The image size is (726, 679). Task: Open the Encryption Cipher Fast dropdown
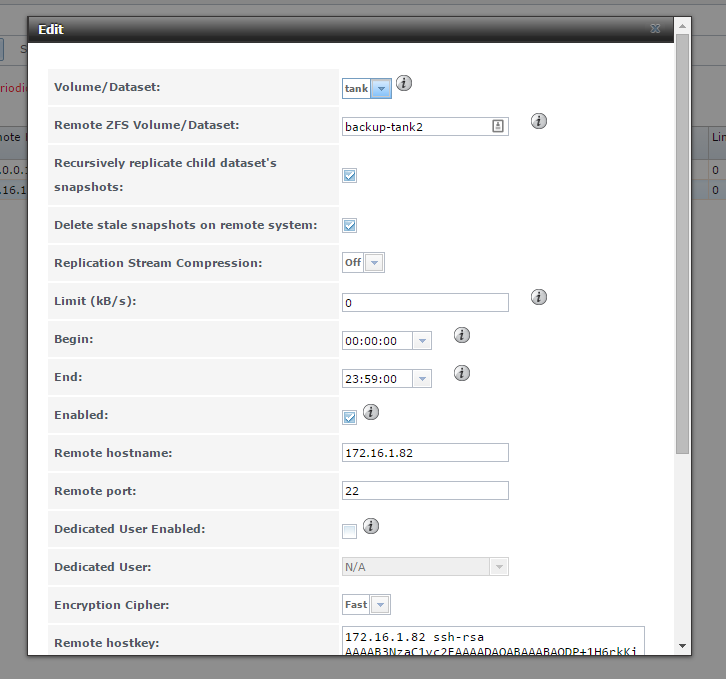click(380, 604)
